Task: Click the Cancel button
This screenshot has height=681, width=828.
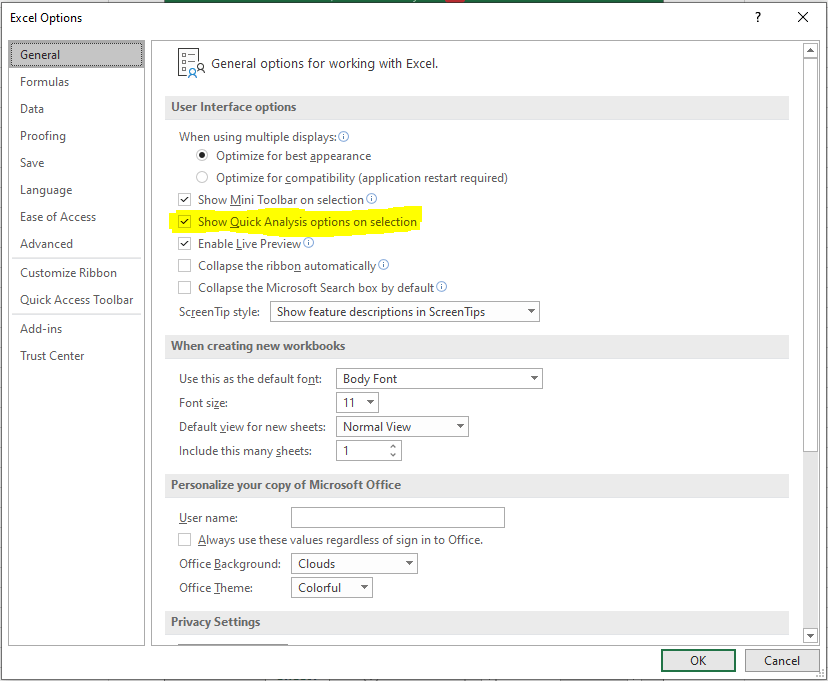Action: point(782,660)
